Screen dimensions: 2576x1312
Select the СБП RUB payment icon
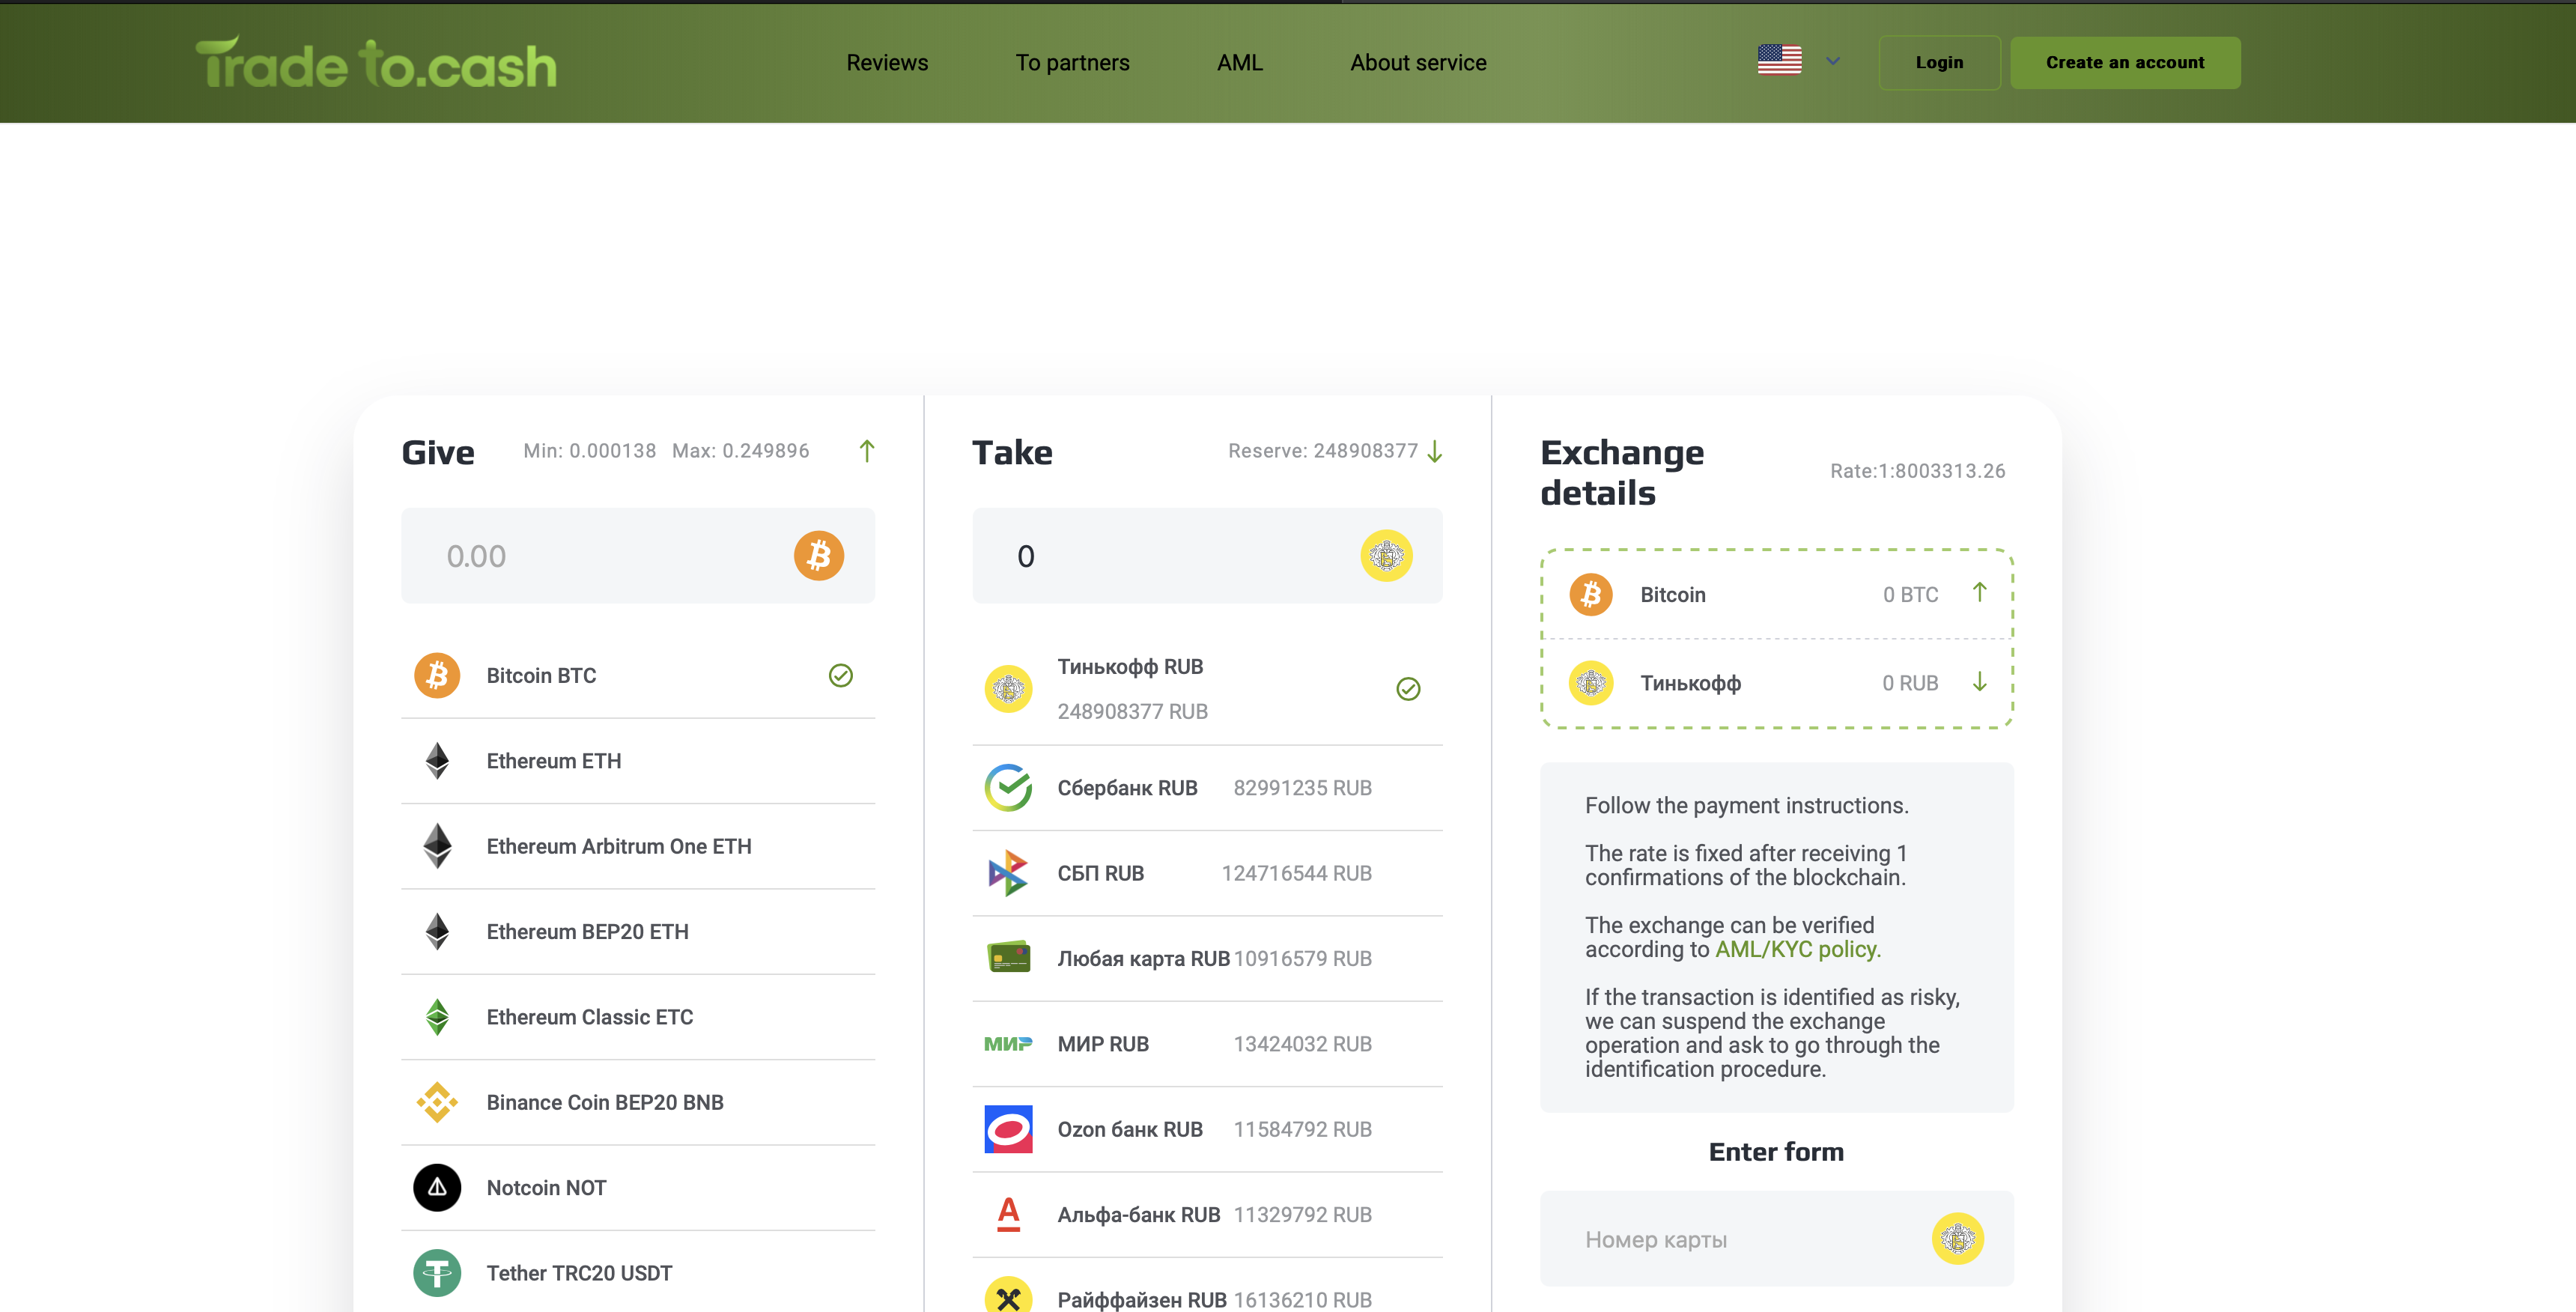click(1008, 873)
